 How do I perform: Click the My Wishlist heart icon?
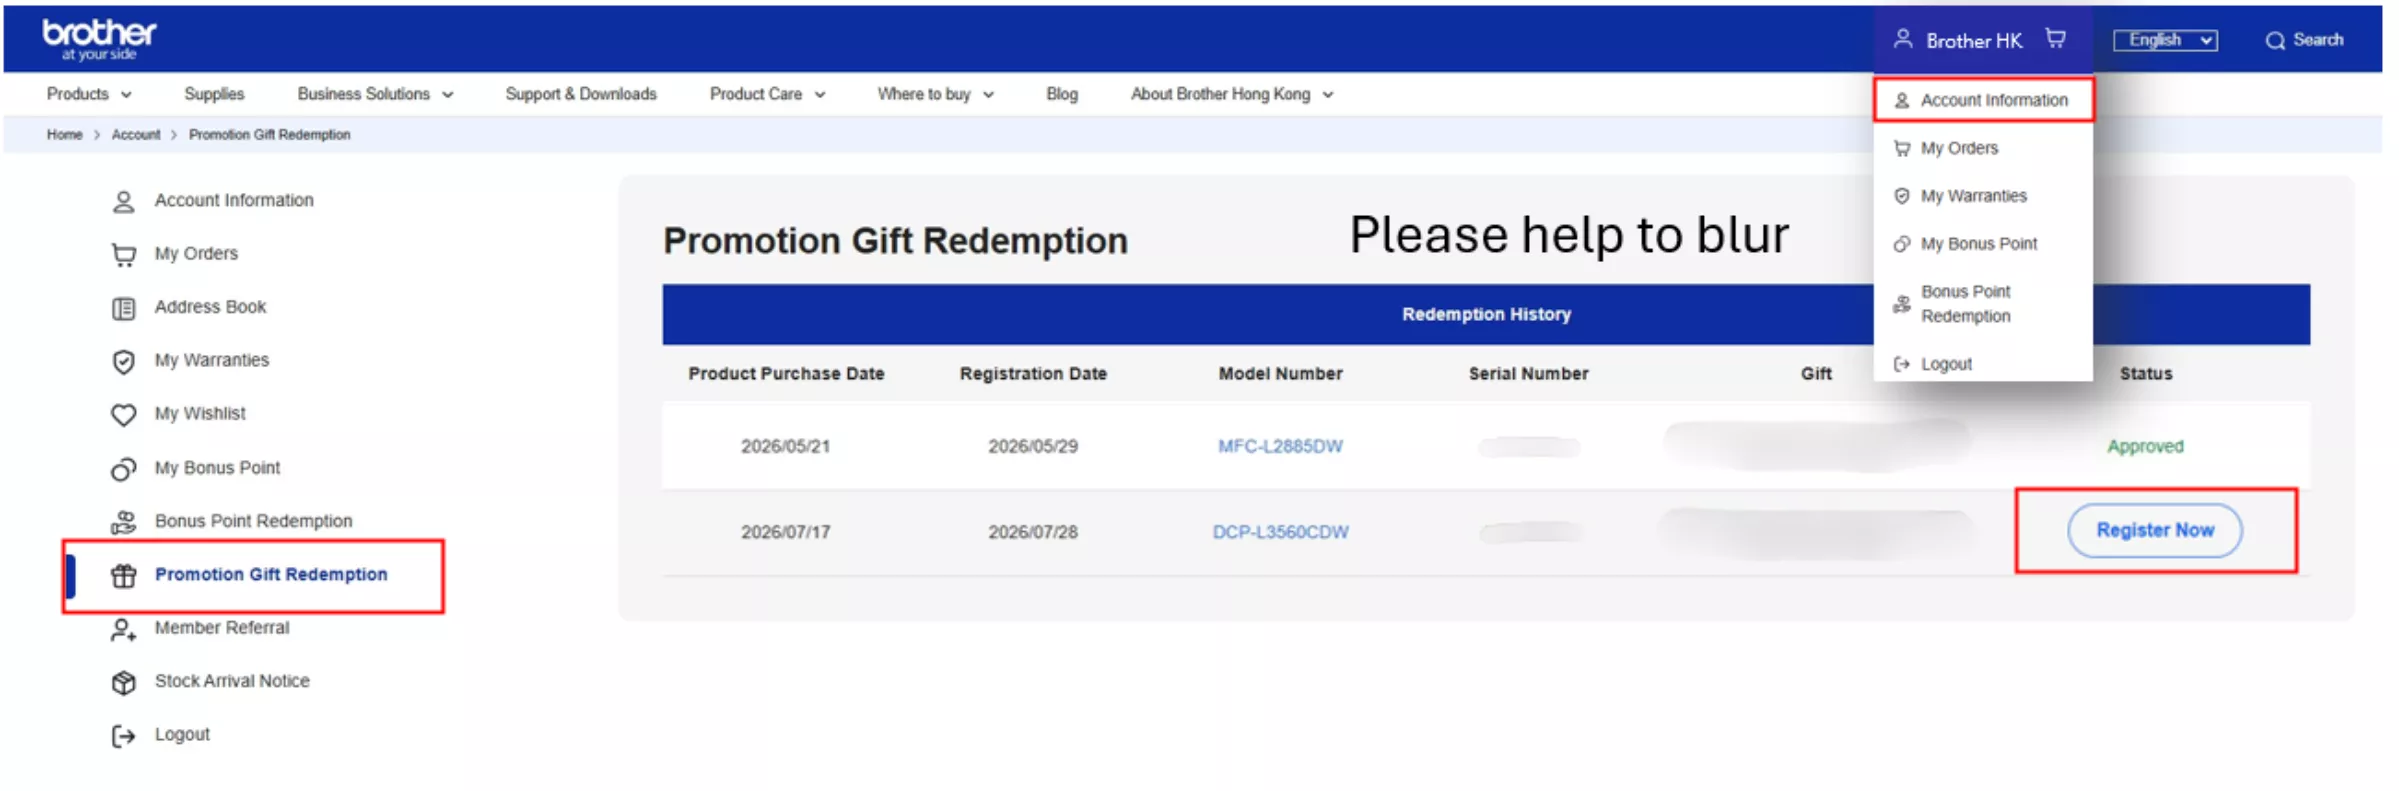(x=123, y=414)
